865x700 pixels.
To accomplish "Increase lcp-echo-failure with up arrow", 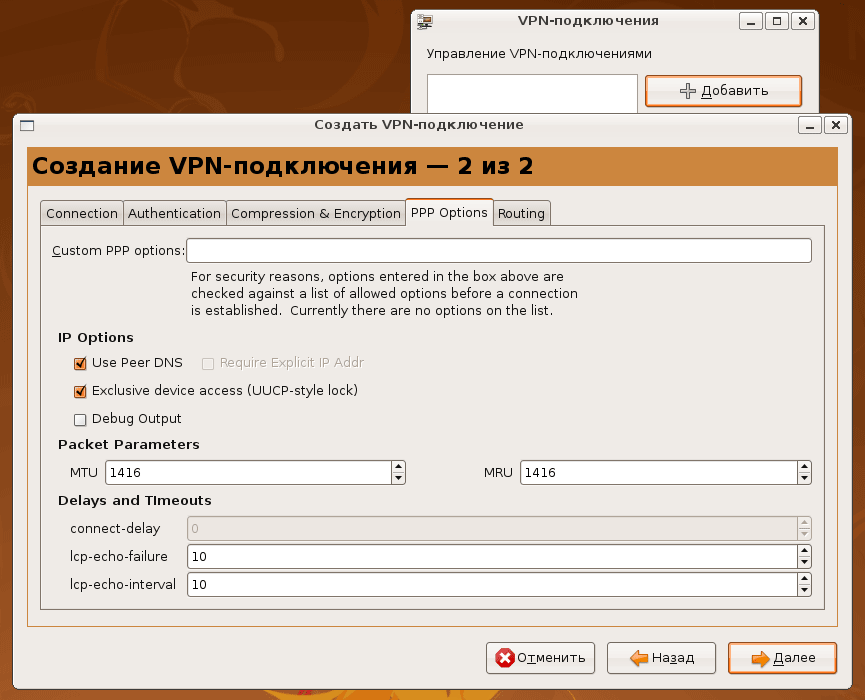I will [x=804, y=550].
